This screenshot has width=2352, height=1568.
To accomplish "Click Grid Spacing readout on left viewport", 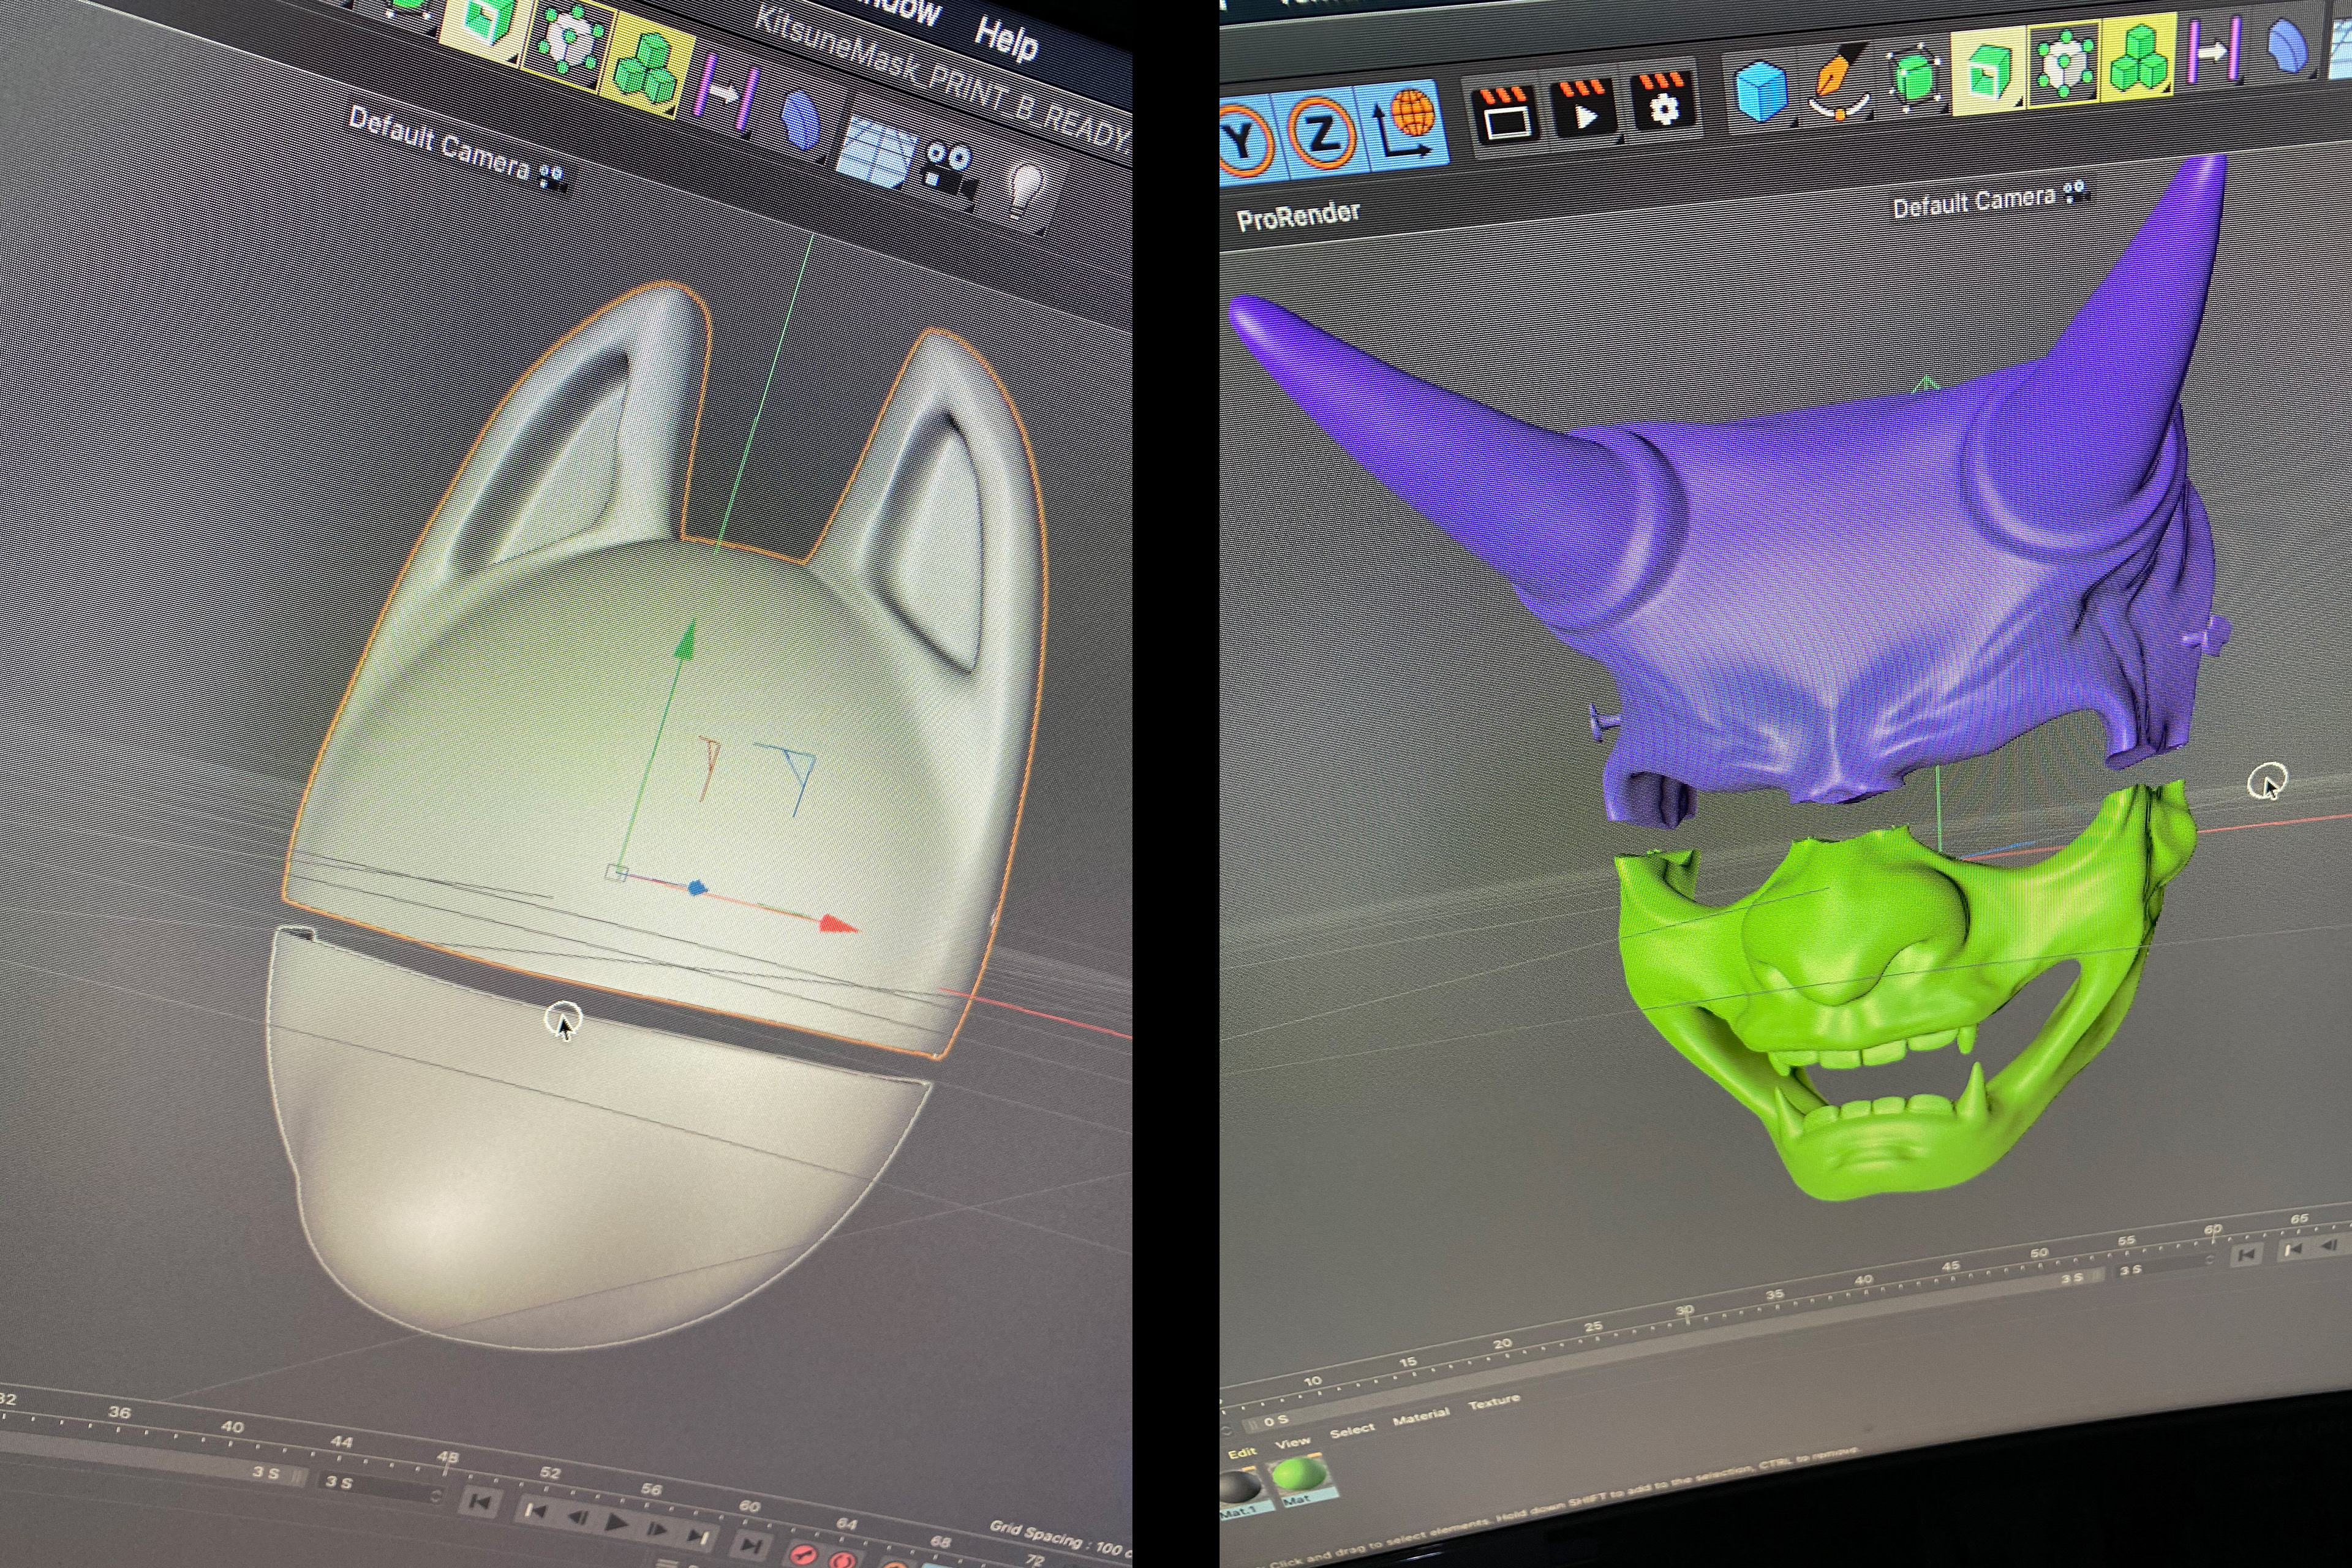I will pos(1060,1540).
